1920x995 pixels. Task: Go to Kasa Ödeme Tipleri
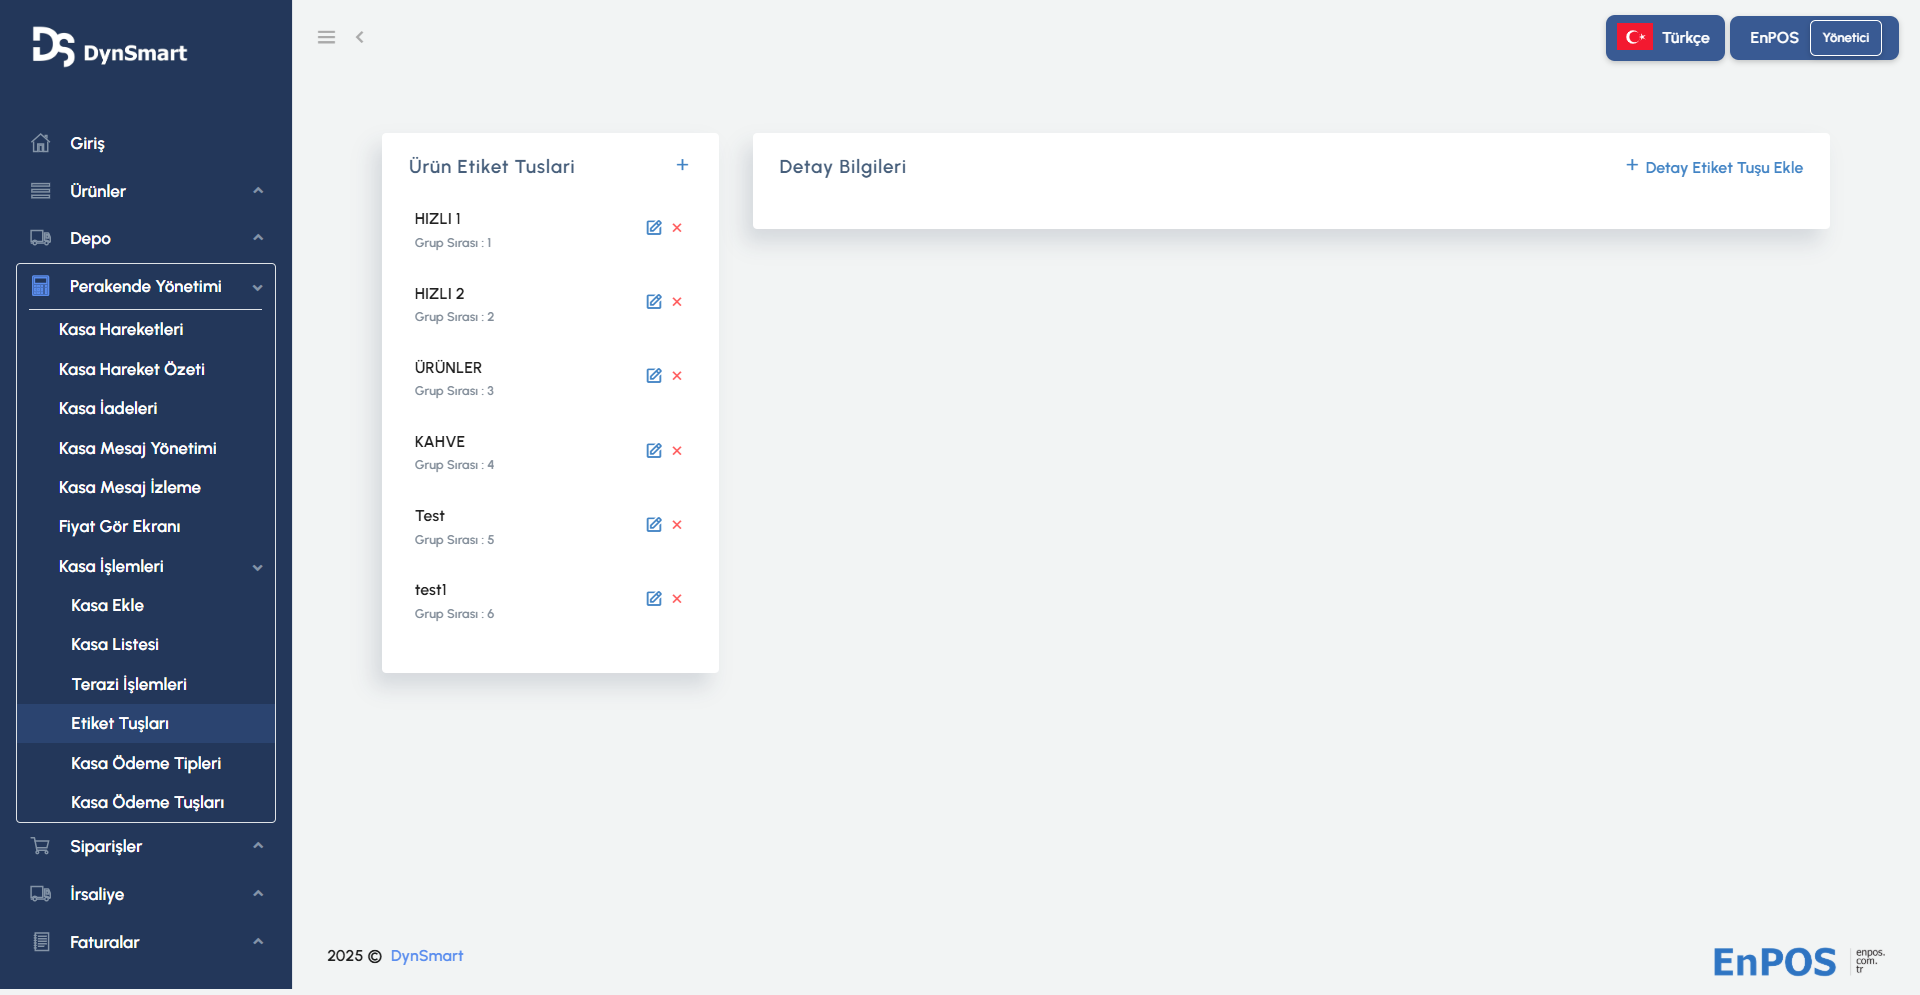click(146, 763)
